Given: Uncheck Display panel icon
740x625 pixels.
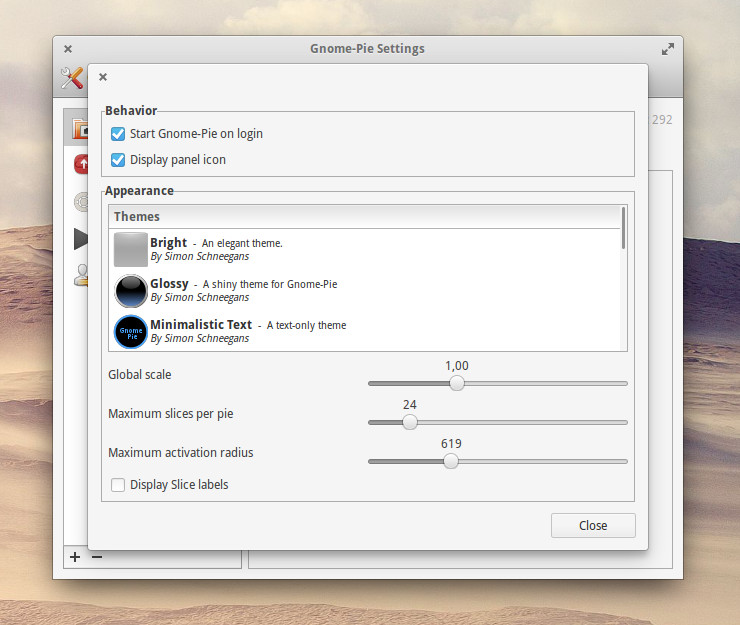Looking at the screenshot, I should click(118, 160).
